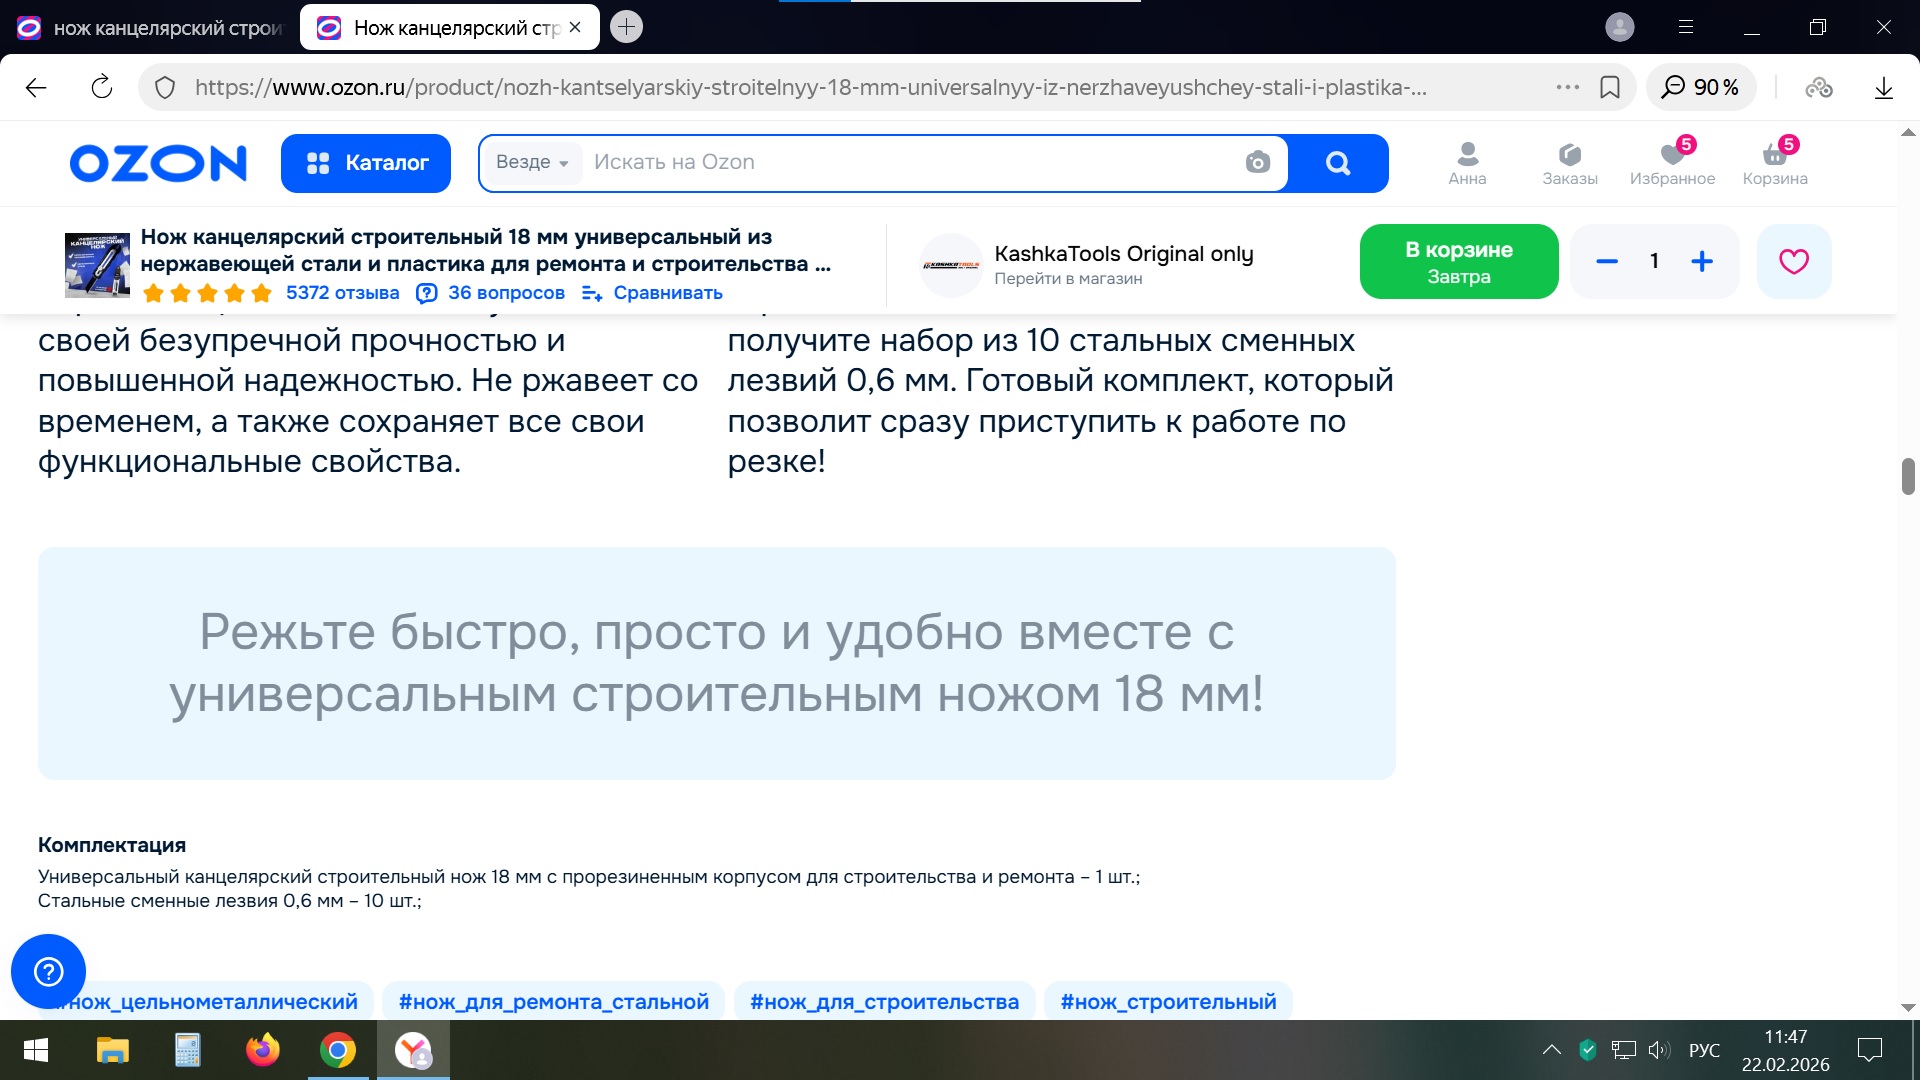Open the Корзина cart icon
Screen dimensions: 1920x1080
[x=1775, y=163]
